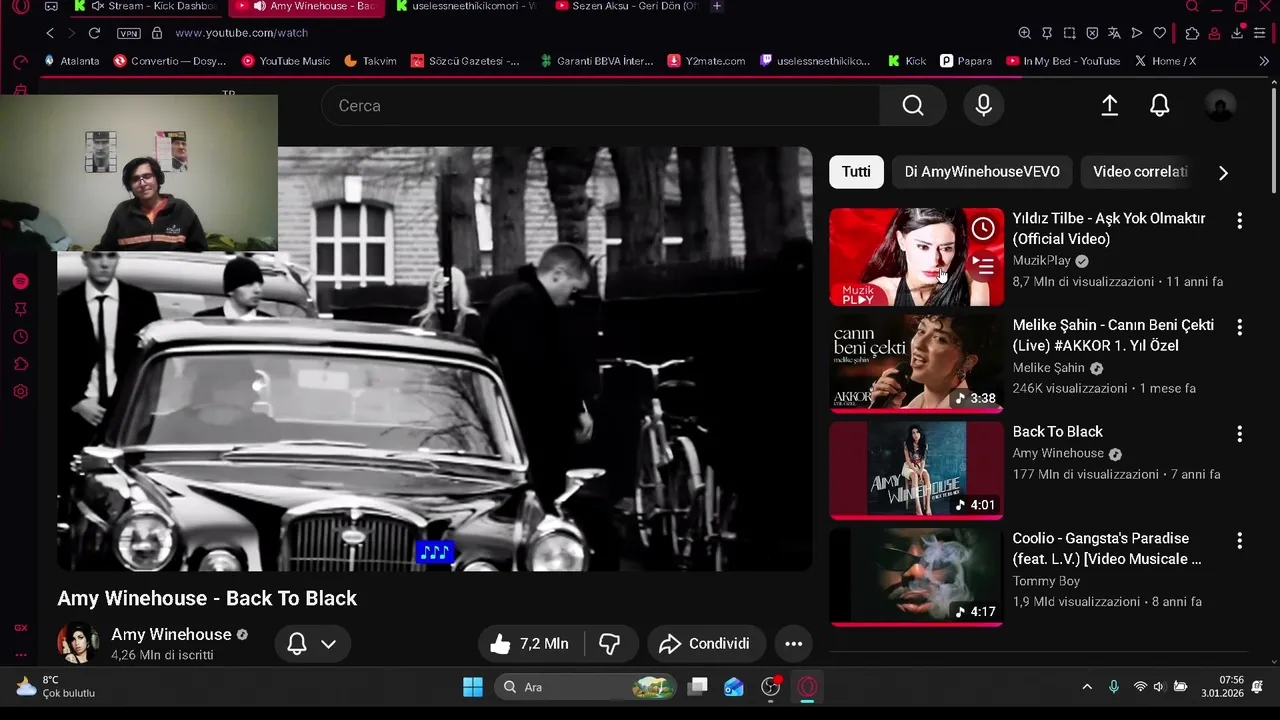Open Coolio Gangsta's Paradise thumbnail
This screenshot has width=1280, height=720.
(916, 577)
